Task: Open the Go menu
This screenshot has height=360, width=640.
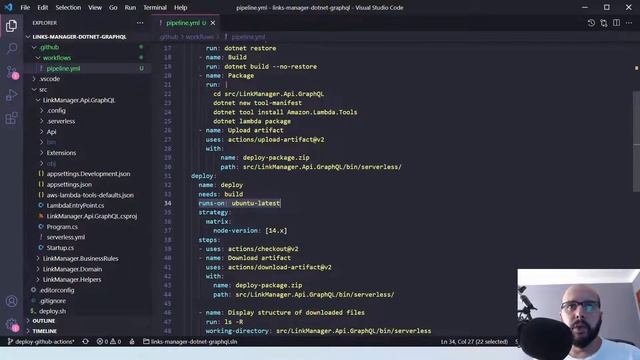Action: (x=113, y=7)
